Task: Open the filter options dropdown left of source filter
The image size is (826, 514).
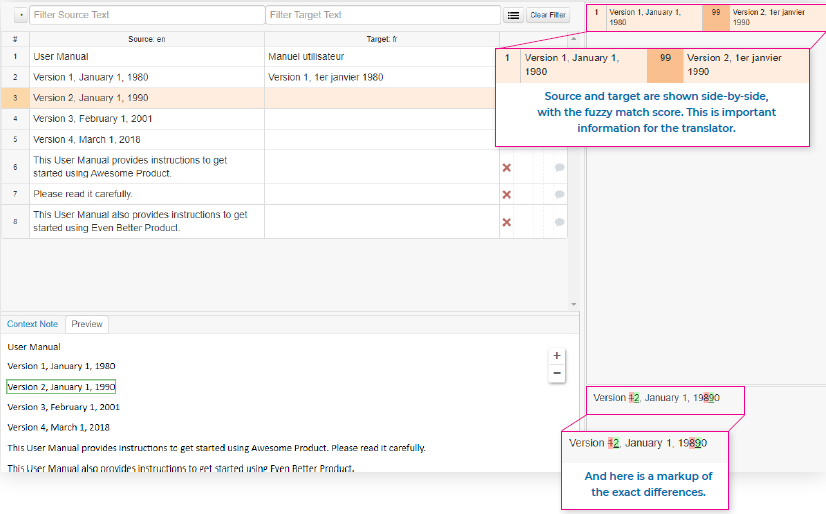Action: (x=21, y=16)
